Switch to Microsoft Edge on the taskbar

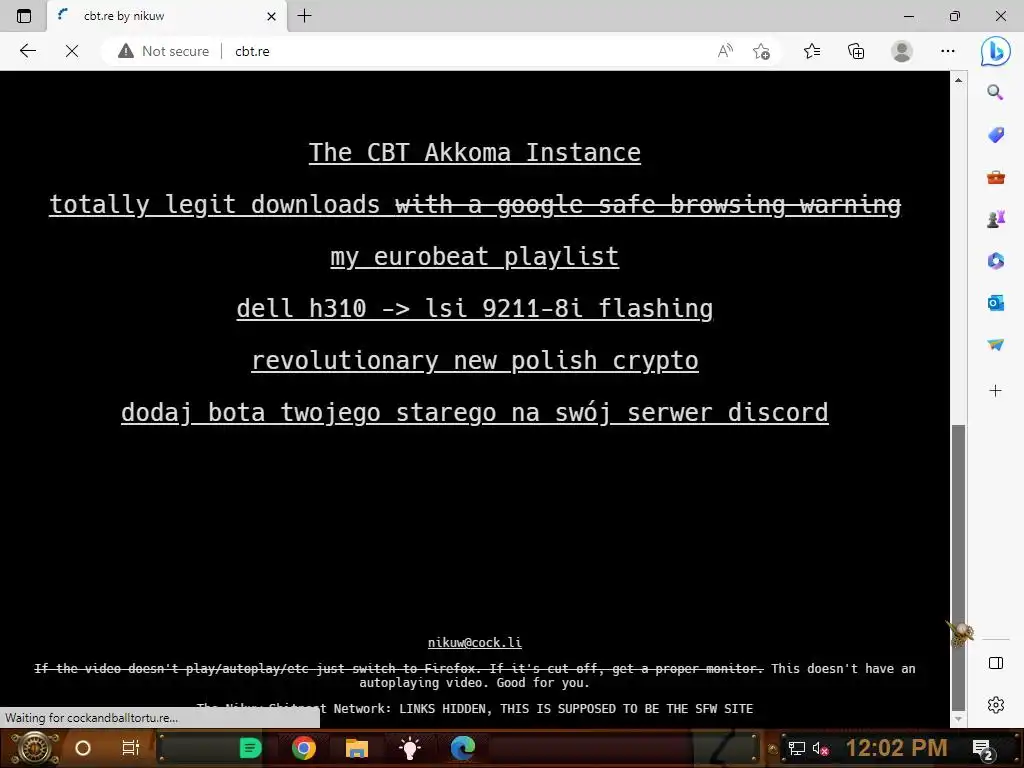point(463,748)
